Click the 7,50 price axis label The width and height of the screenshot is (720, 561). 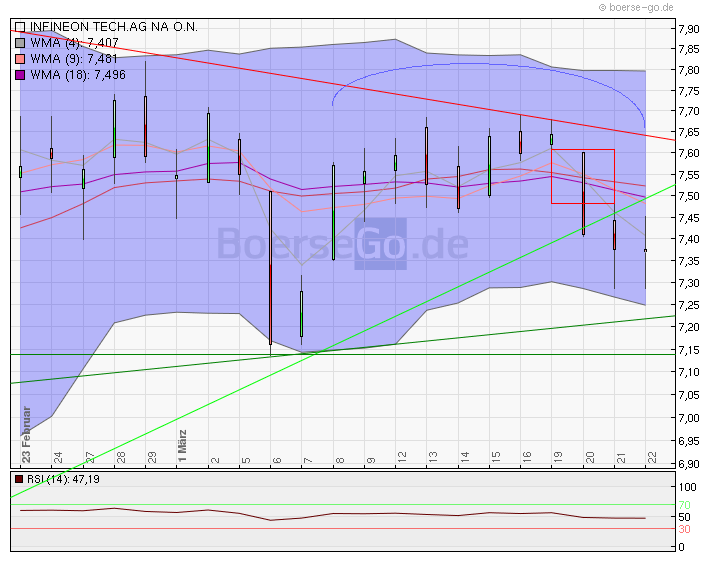click(689, 196)
